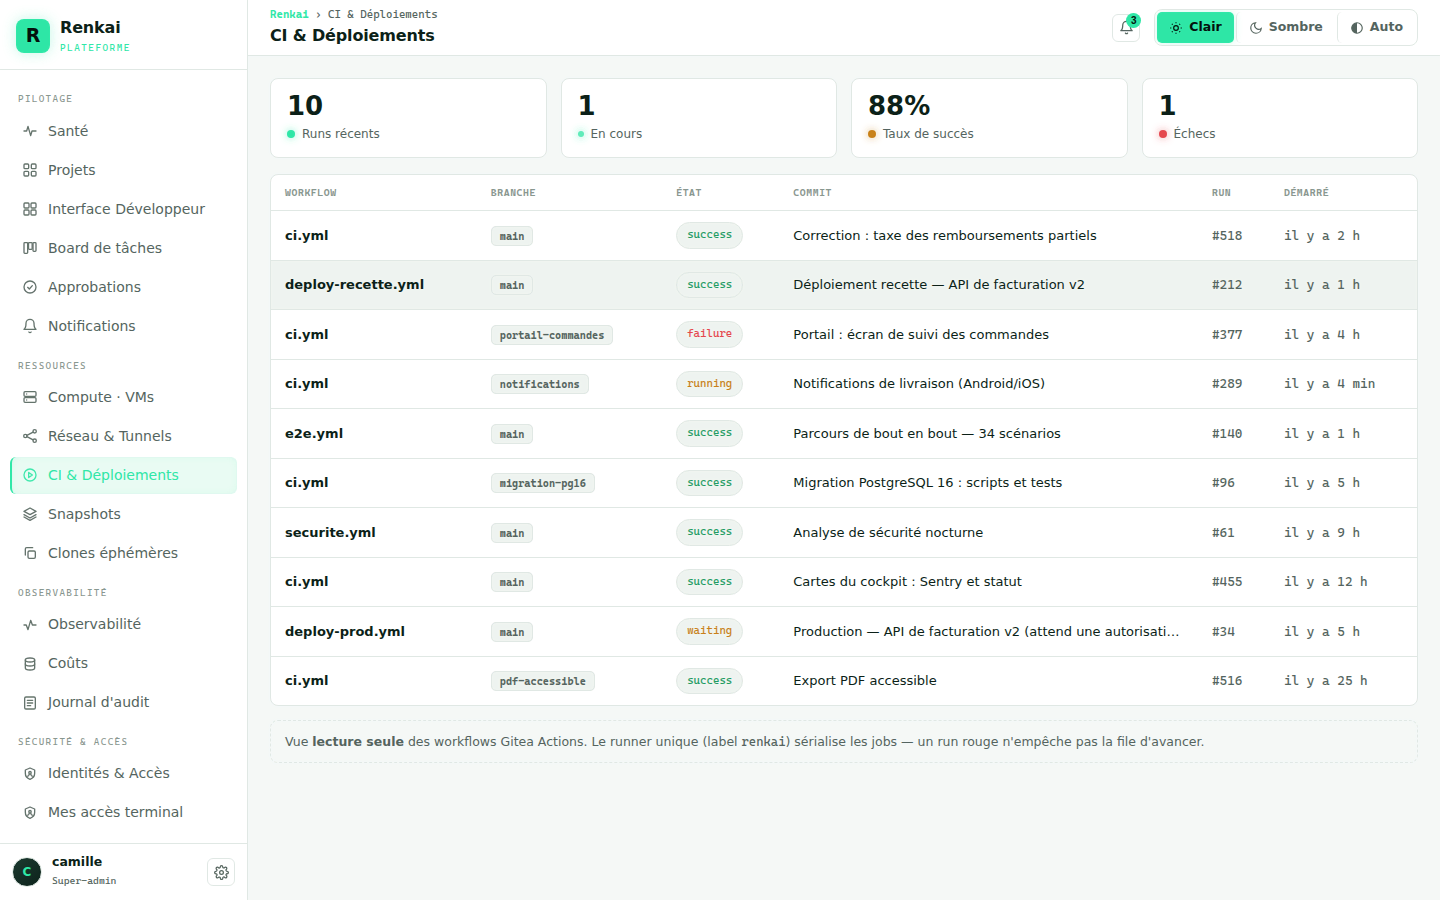Click the Journal d'audit document icon

(x=30, y=702)
